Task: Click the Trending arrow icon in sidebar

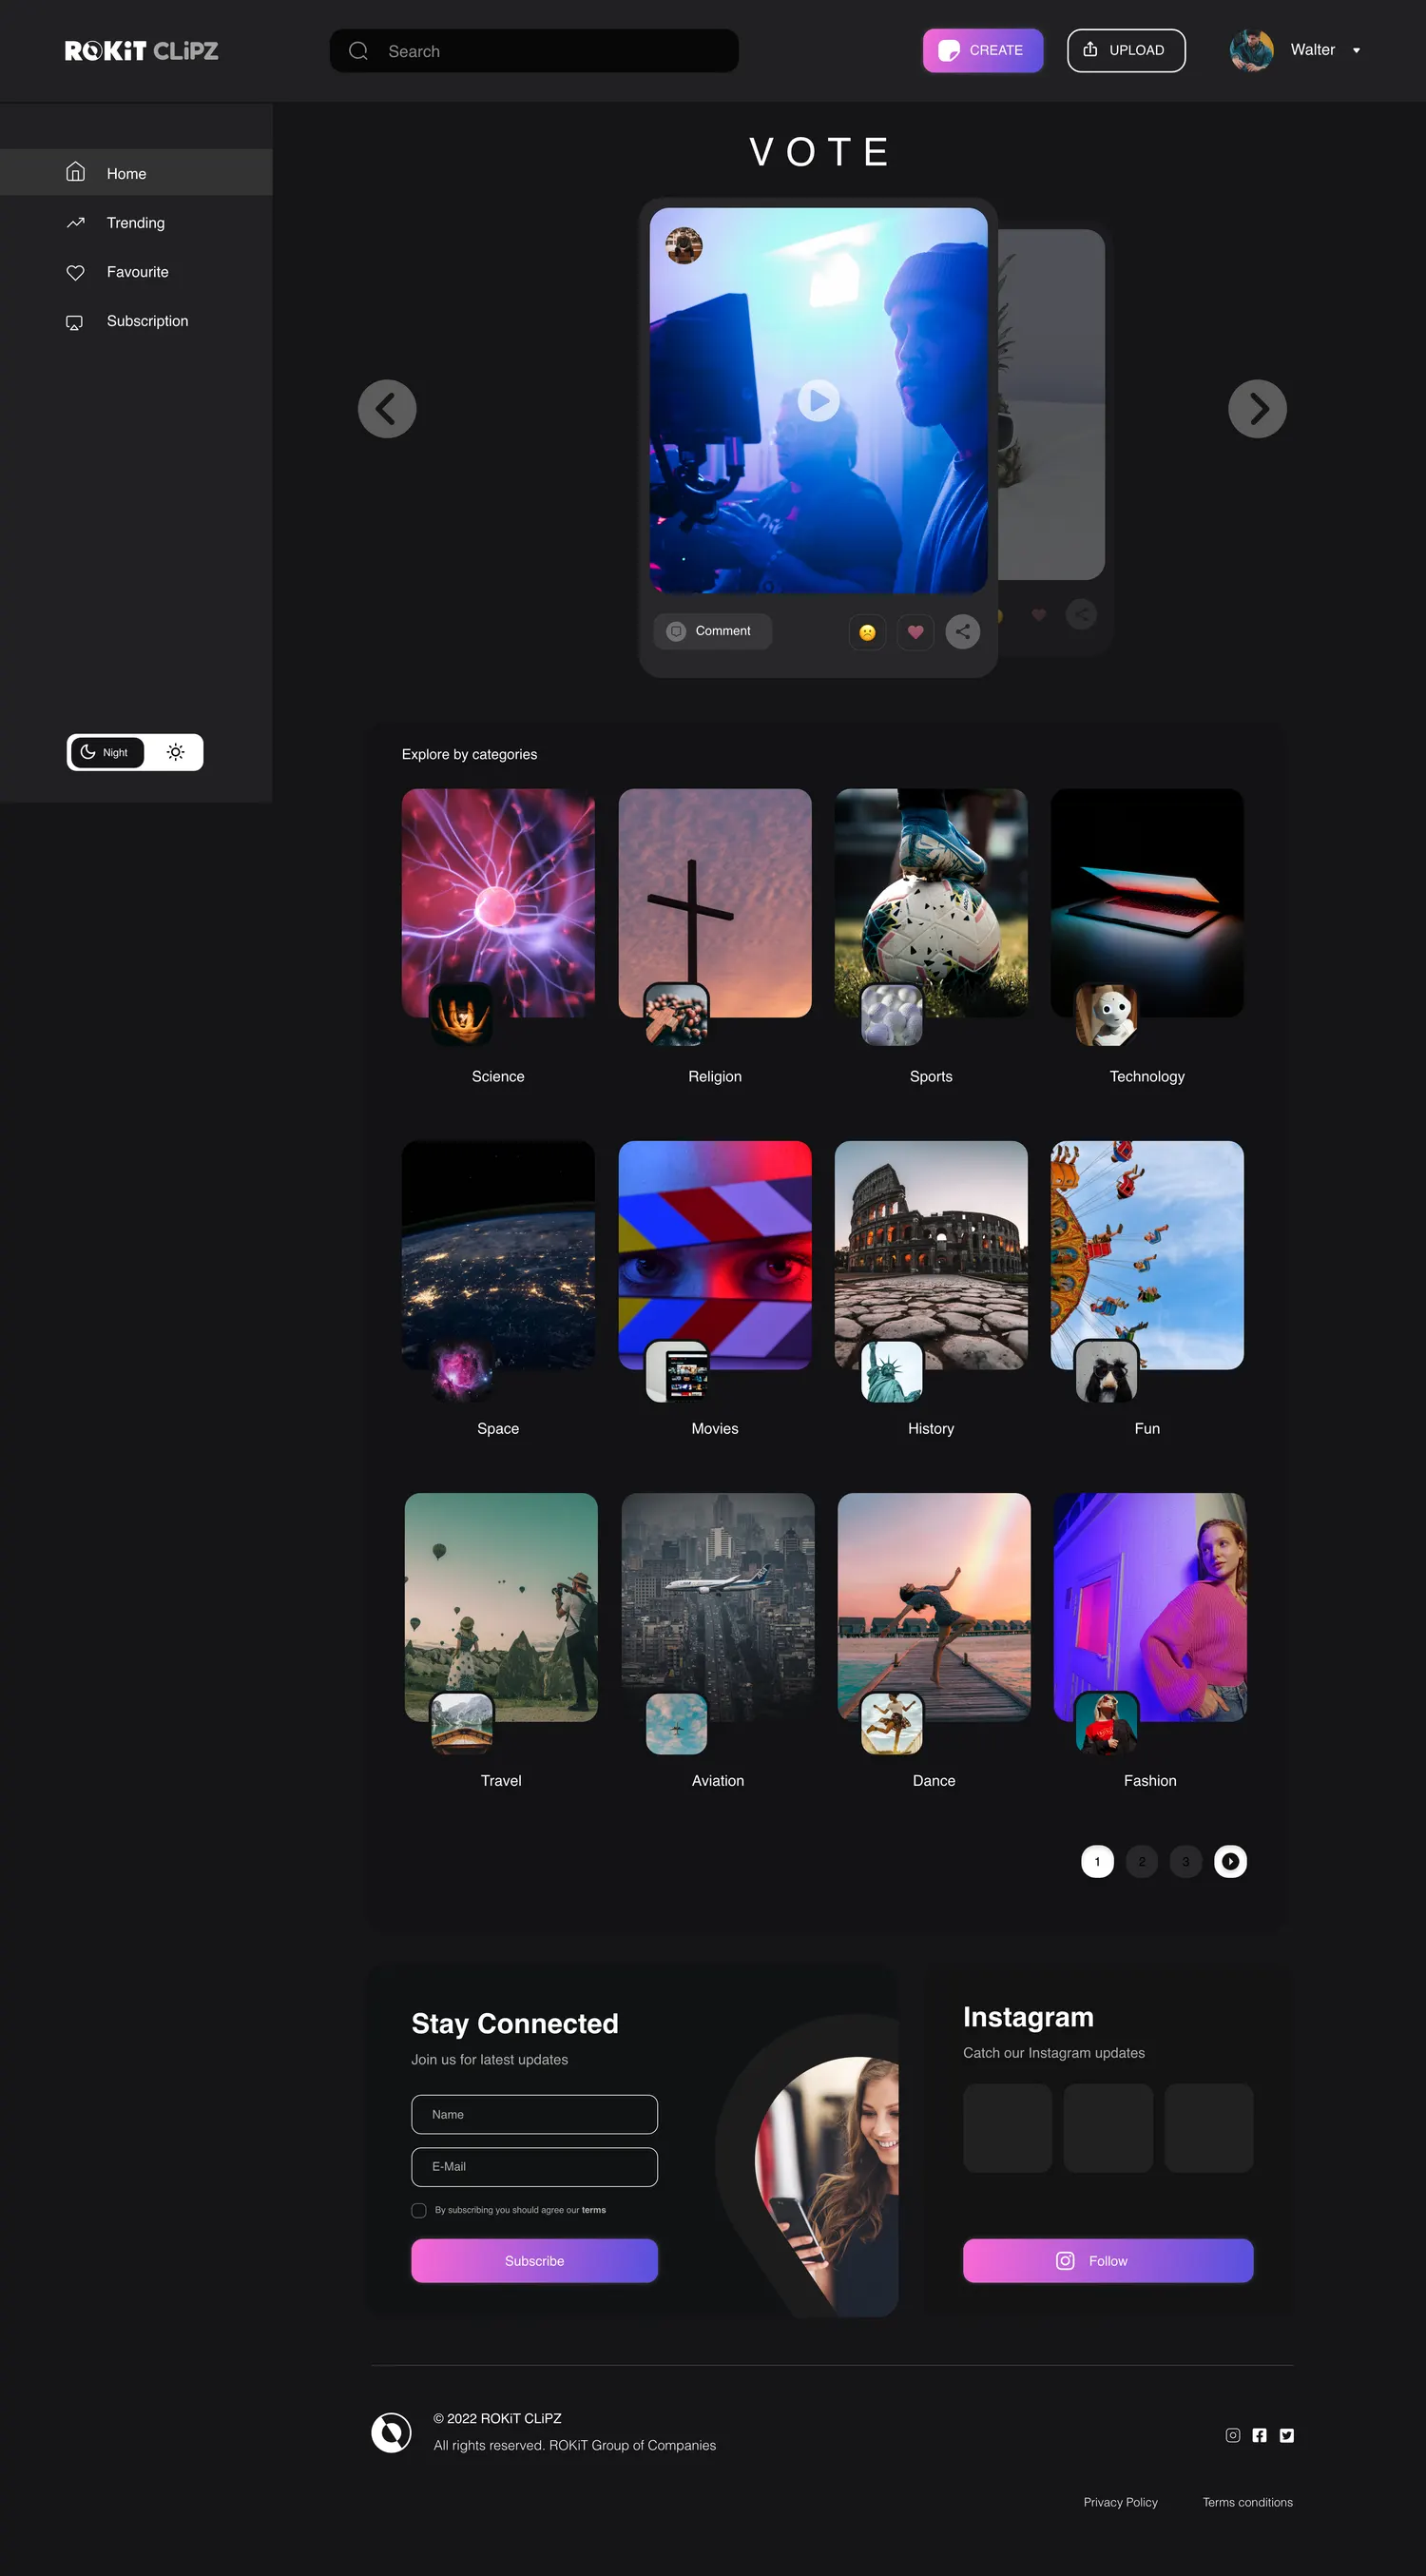Action: pyautogui.click(x=75, y=222)
